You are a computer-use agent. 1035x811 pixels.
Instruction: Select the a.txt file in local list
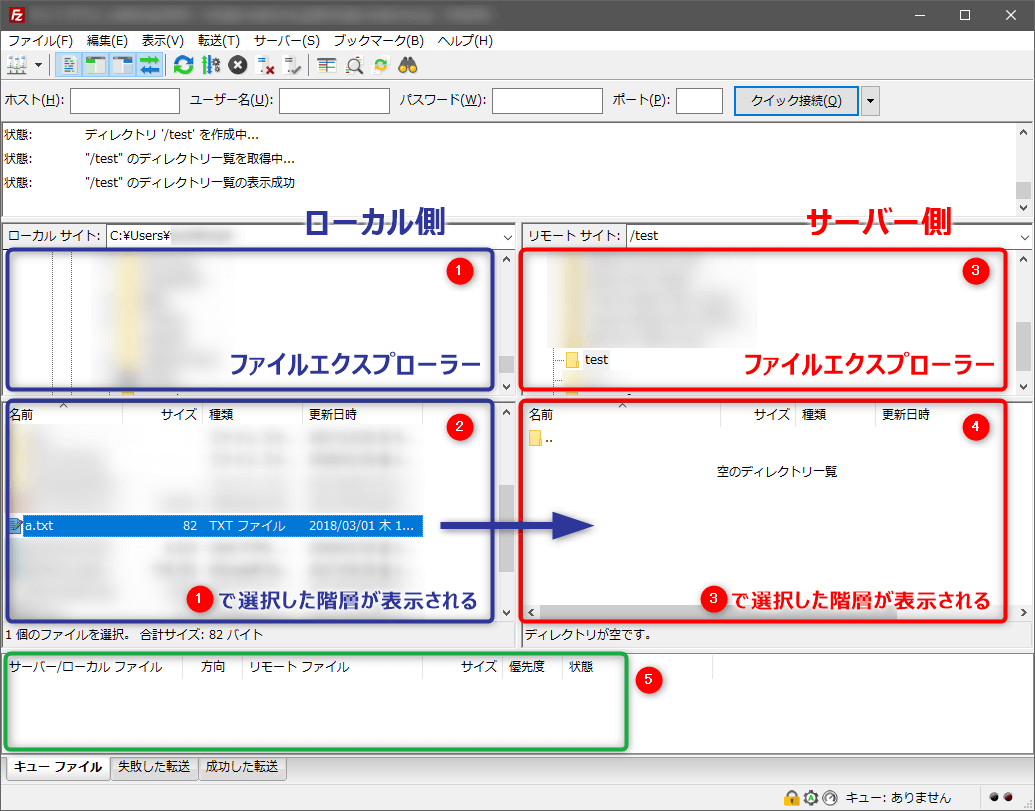pyautogui.click(x=40, y=526)
